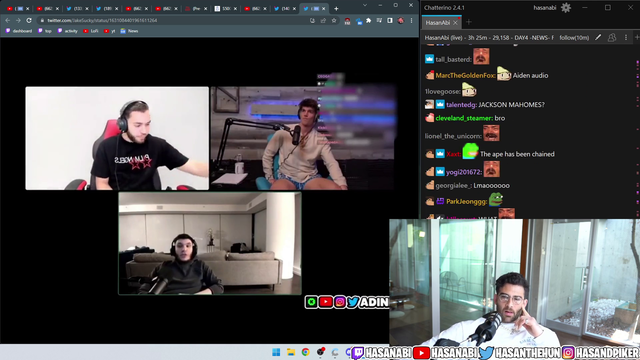The image size is (640, 360).
Task: Click username MarcTheGoldenFox in chat
Action: 465,76
